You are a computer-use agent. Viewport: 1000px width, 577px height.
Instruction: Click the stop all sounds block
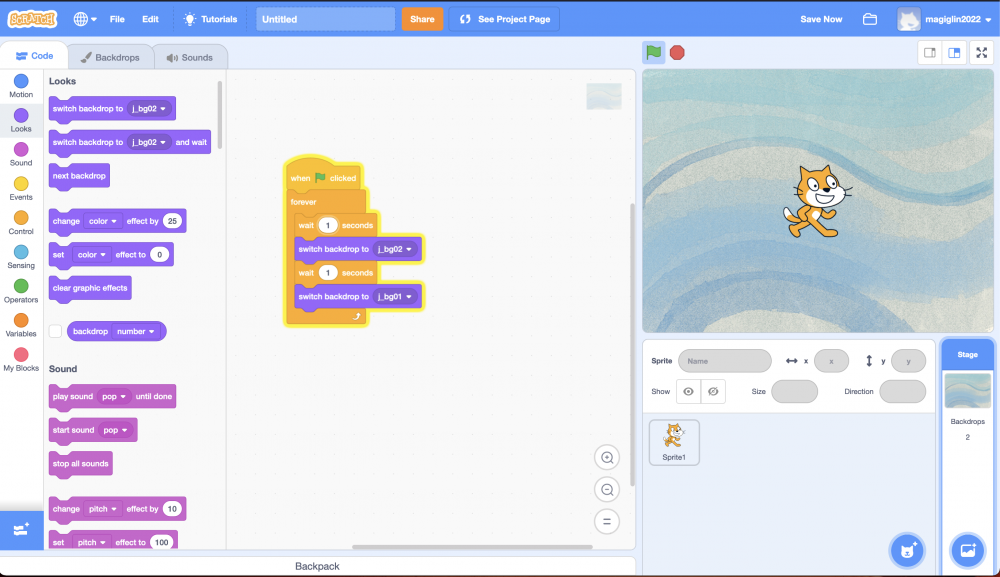80,464
